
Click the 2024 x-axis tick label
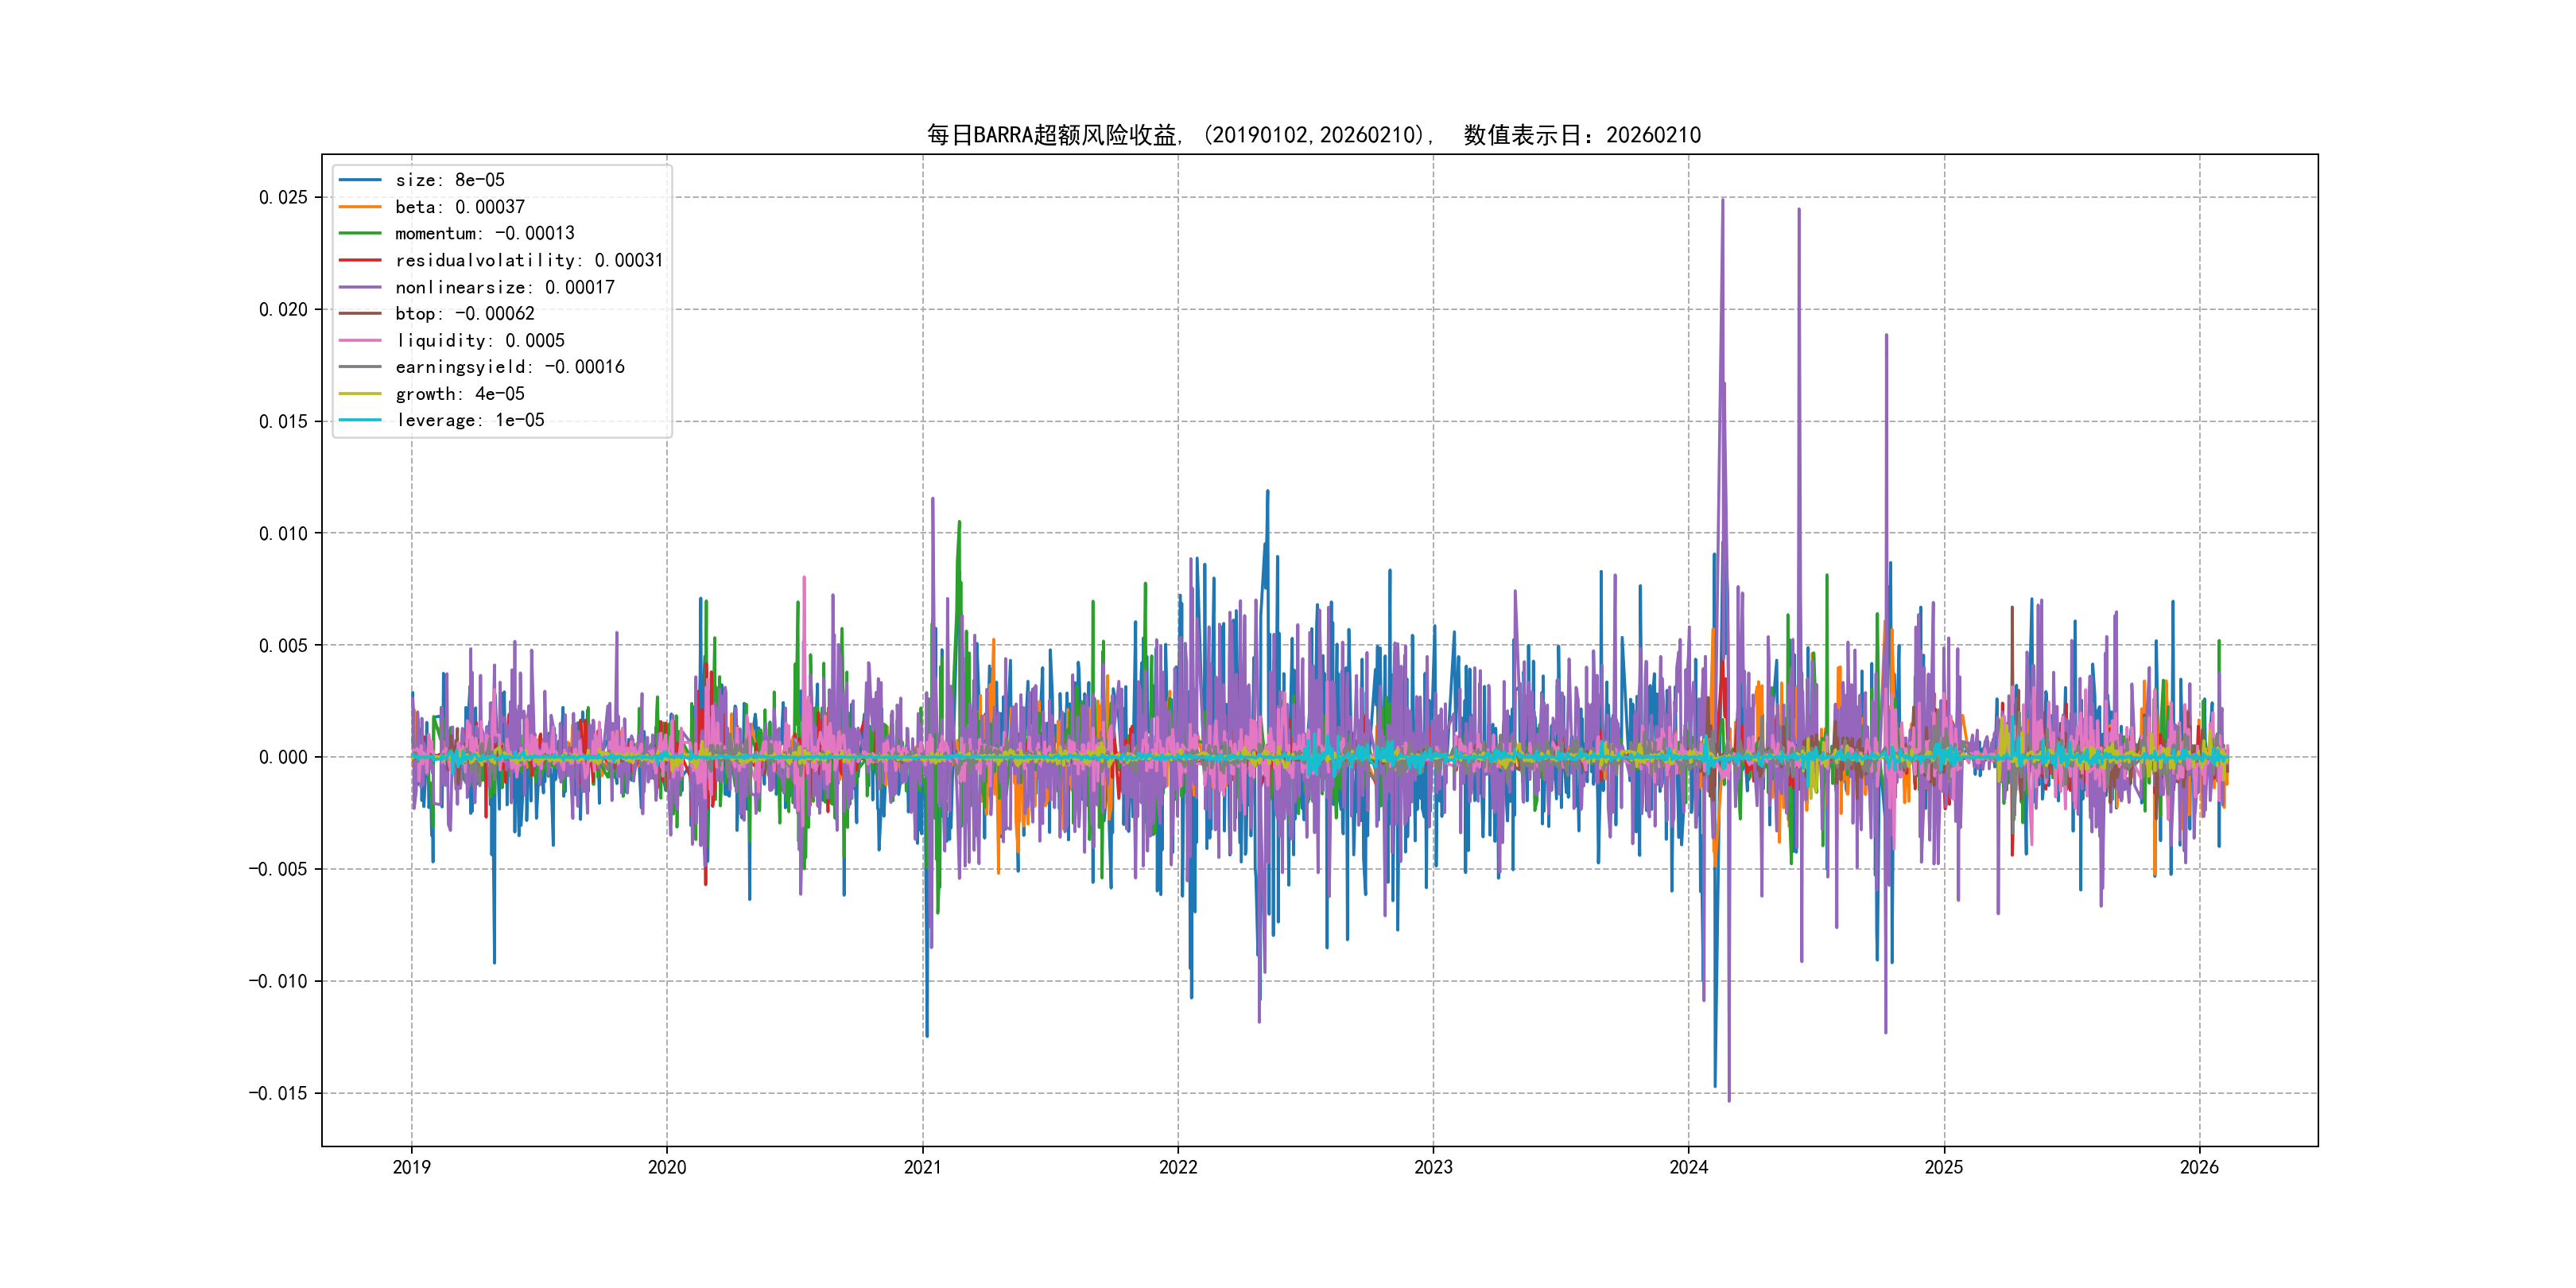coord(1688,1167)
